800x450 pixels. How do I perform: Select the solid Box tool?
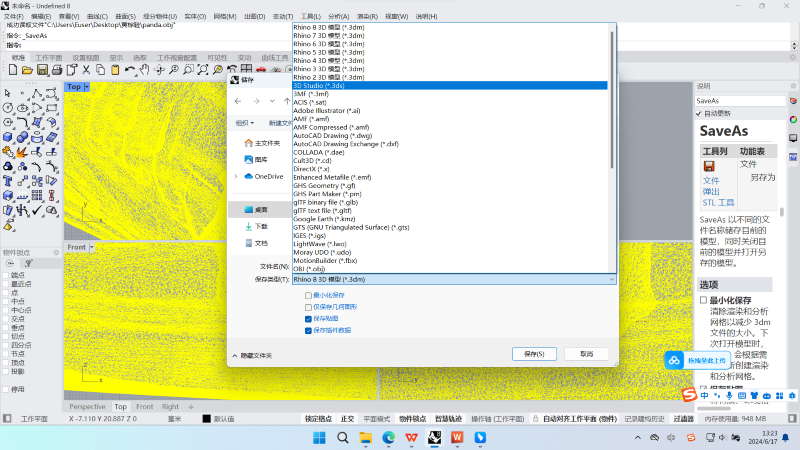(x=8, y=137)
